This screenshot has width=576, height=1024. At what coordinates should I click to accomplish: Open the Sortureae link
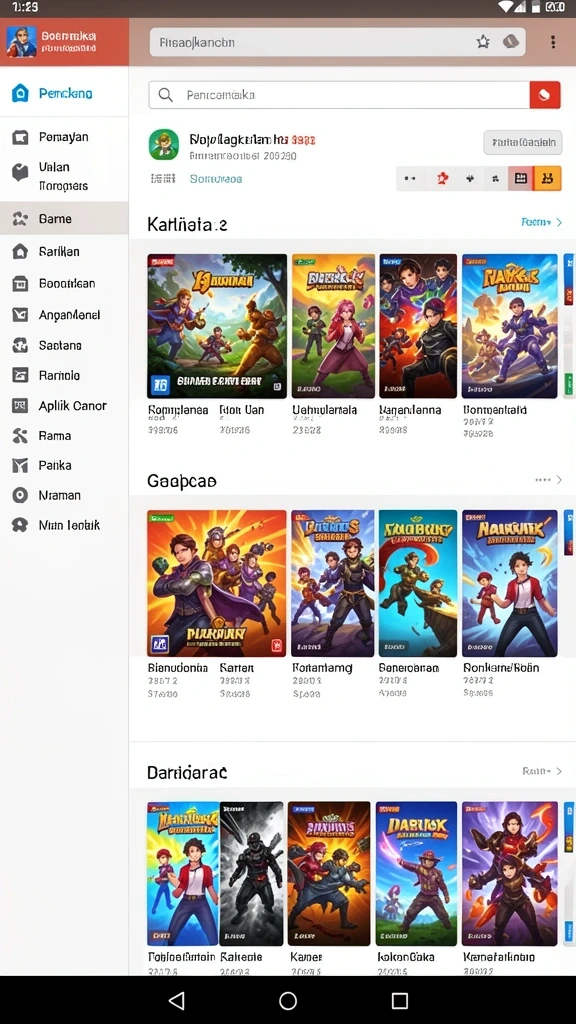click(x=216, y=178)
